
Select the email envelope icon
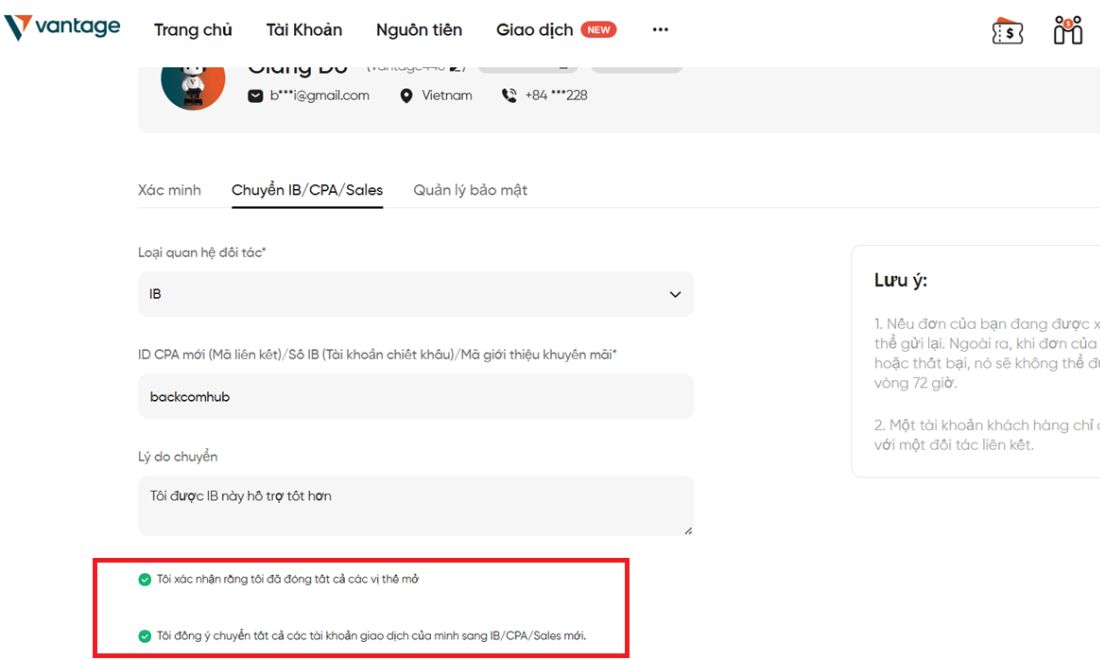pyautogui.click(x=255, y=95)
